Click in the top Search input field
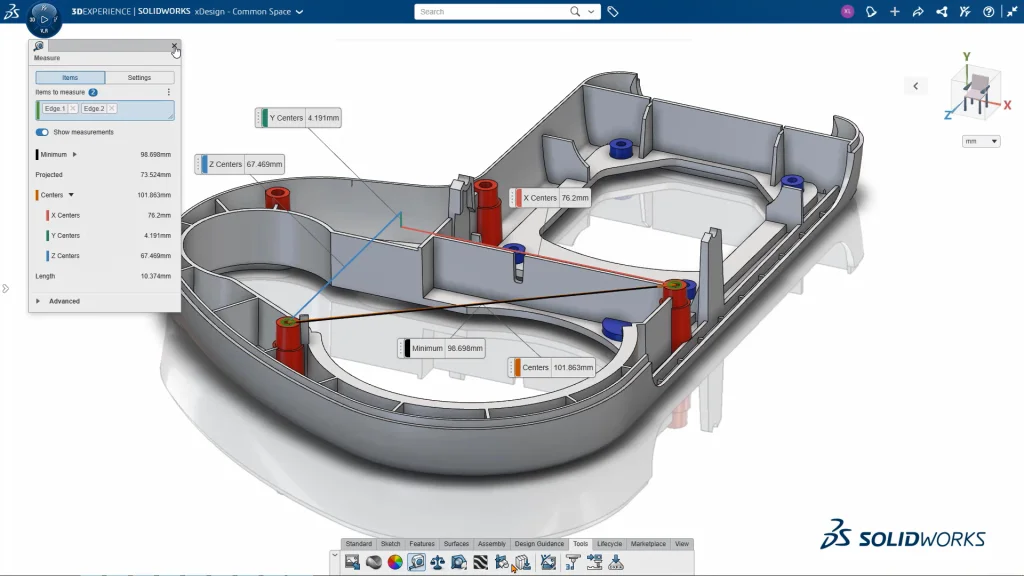Viewport: 1024px width, 576px height. 490,12
